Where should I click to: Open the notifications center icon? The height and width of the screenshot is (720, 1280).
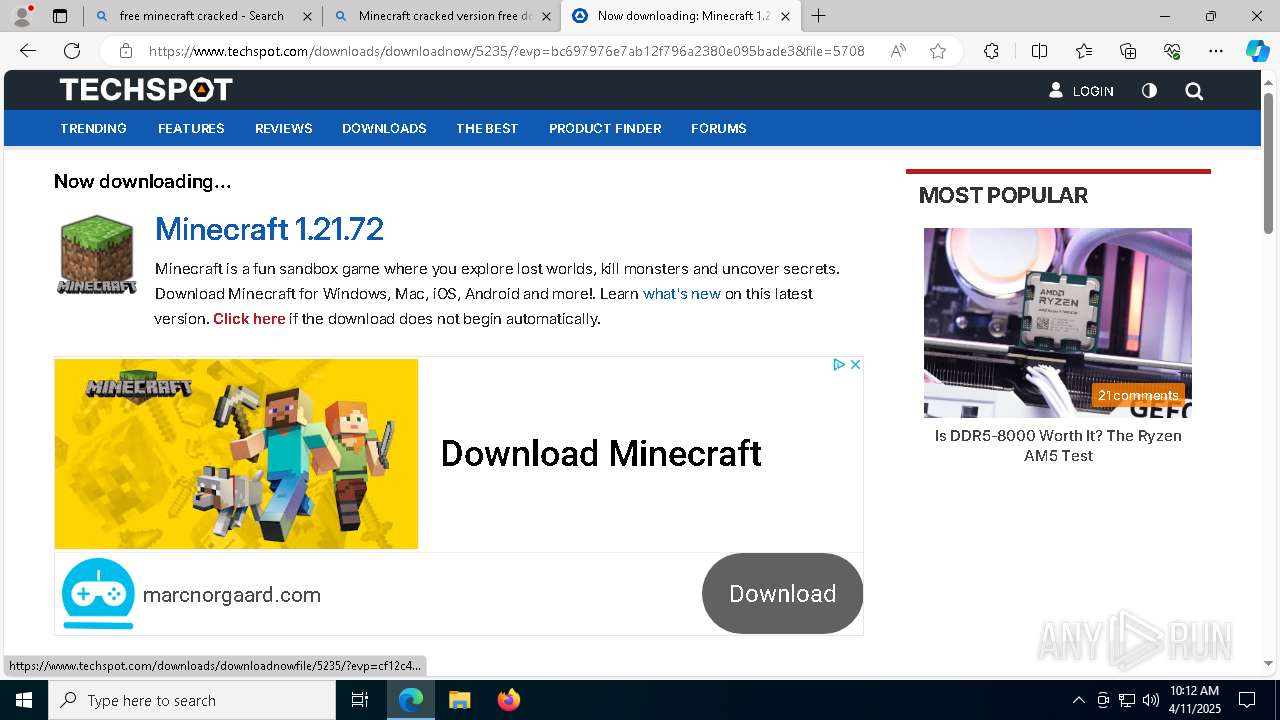pos(1247,700)
